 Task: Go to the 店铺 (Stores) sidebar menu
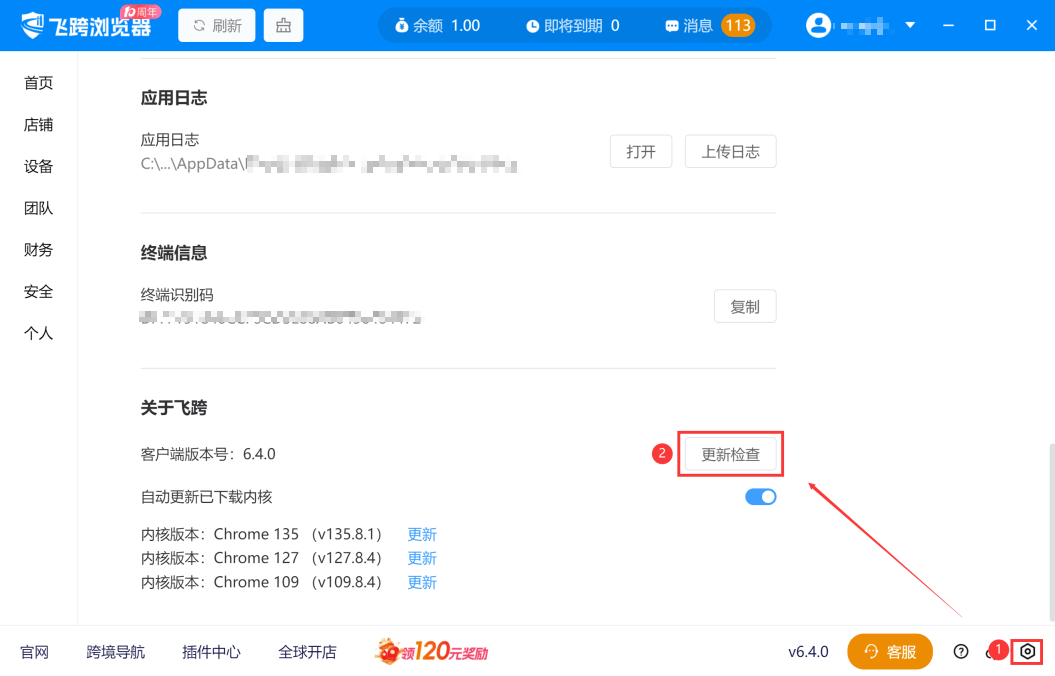pyautogui.click(x=38, y=125)
